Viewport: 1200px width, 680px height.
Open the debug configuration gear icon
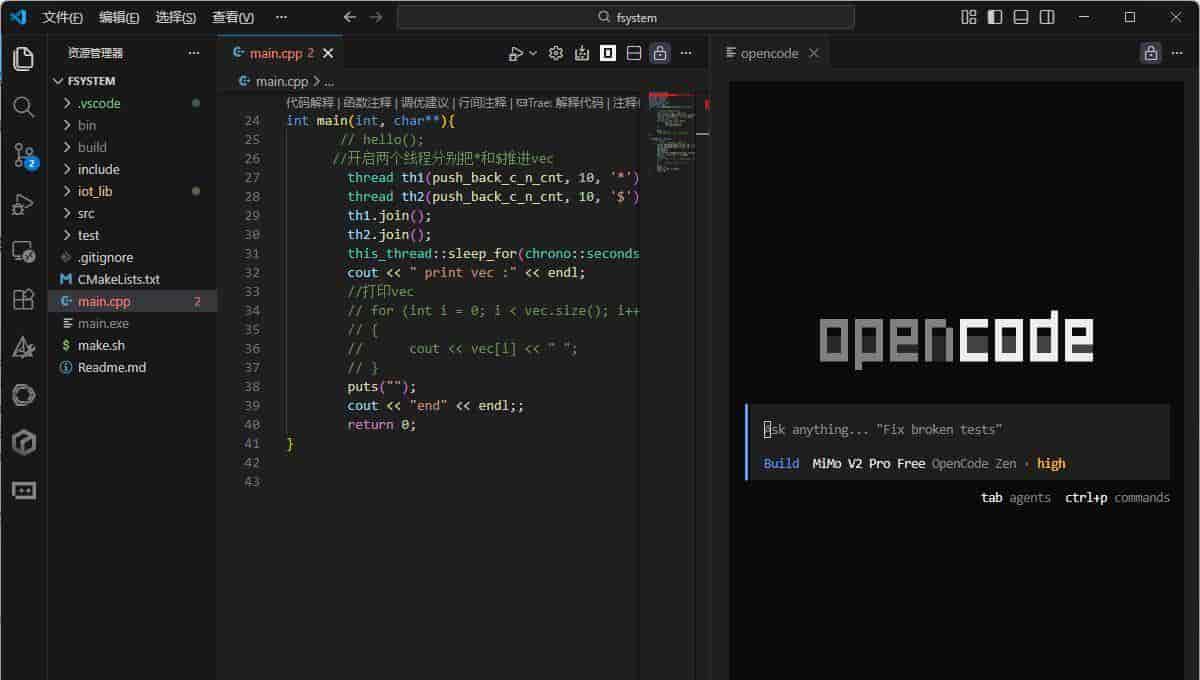[555, 53]
